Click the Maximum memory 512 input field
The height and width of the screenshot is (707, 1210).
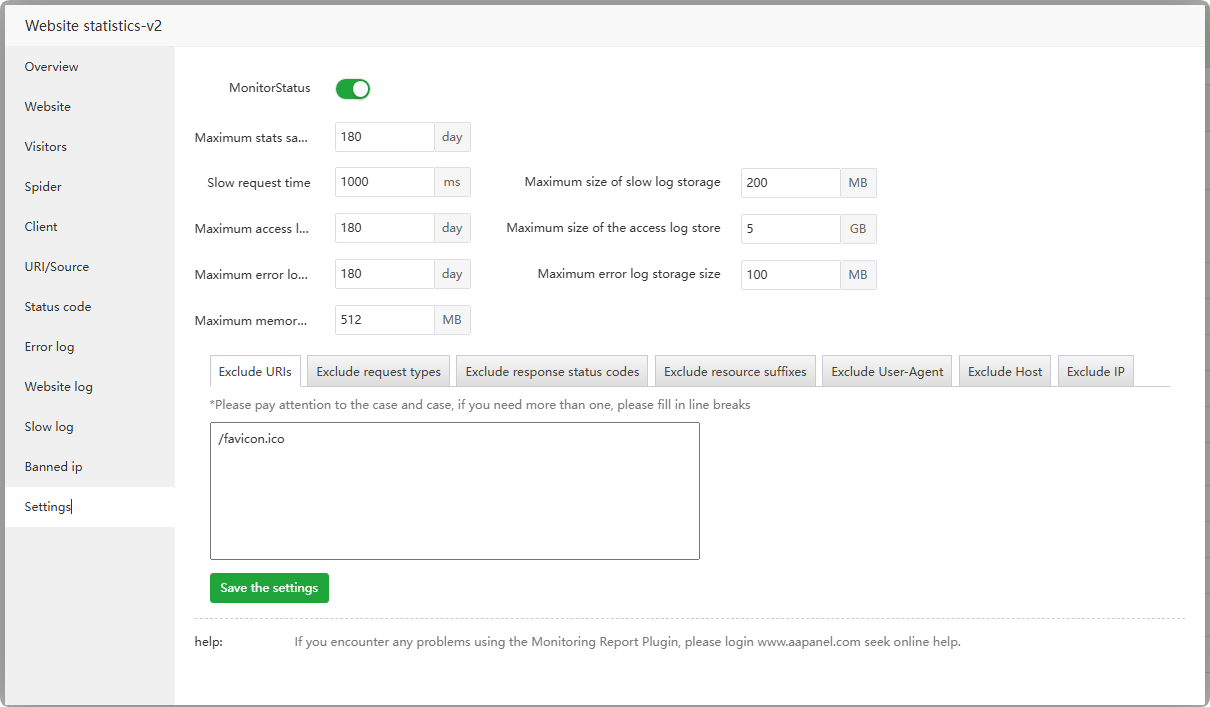pos(384,320)
